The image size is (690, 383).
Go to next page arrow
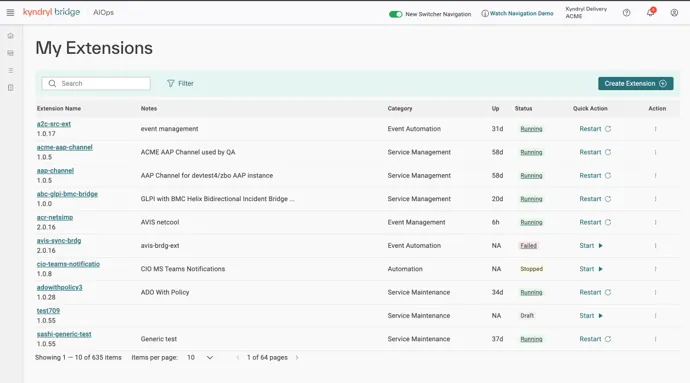[297, 357]
